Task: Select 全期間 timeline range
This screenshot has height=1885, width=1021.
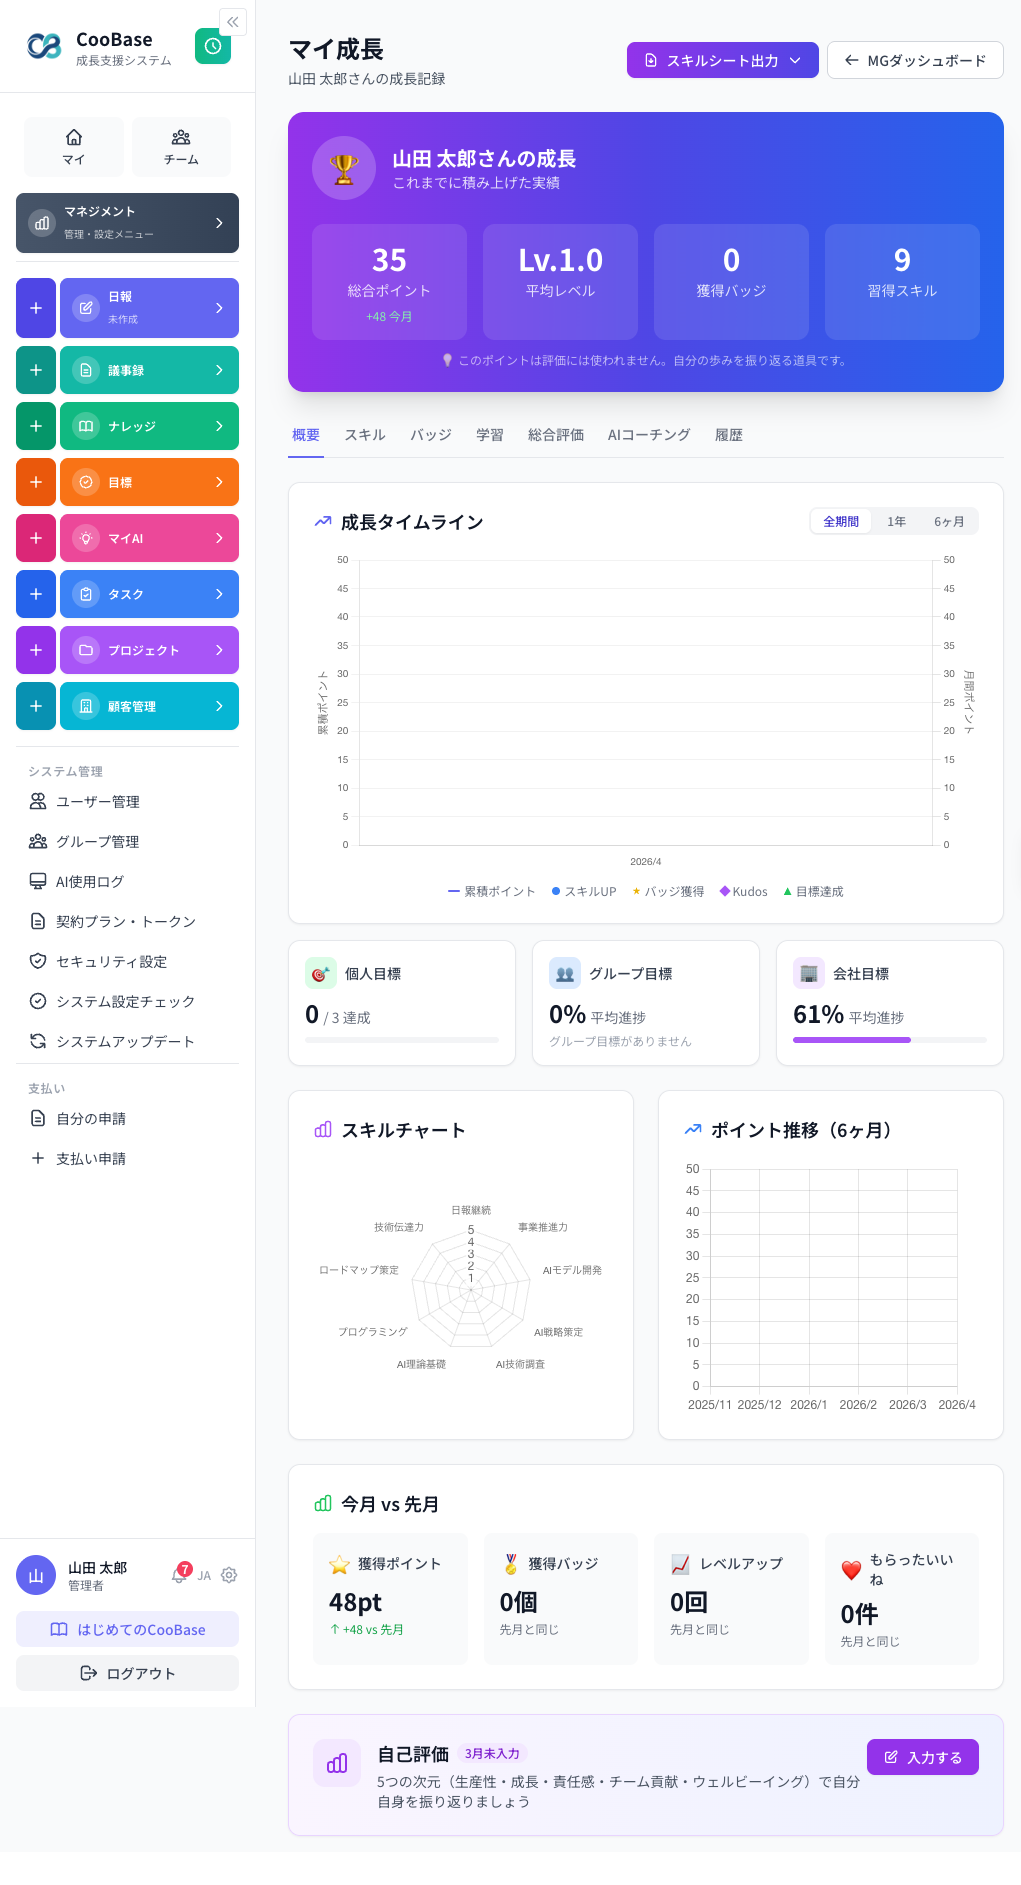Action: (x=840, y=521)
